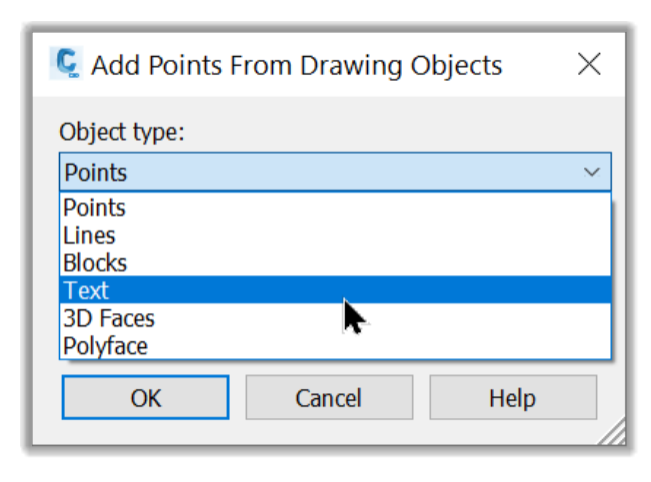Click the "Object type:" label
This screenshot has height=482, width=651.
pyautogui.click(x=122, y=132)
